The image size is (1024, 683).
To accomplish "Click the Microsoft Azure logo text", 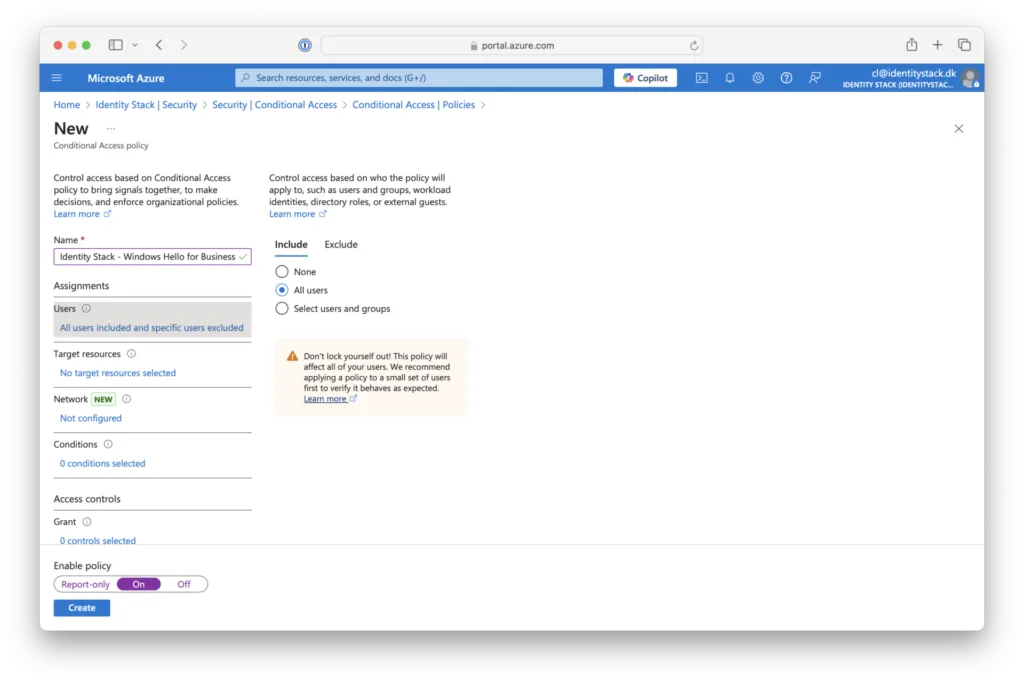I will [126, 78].
